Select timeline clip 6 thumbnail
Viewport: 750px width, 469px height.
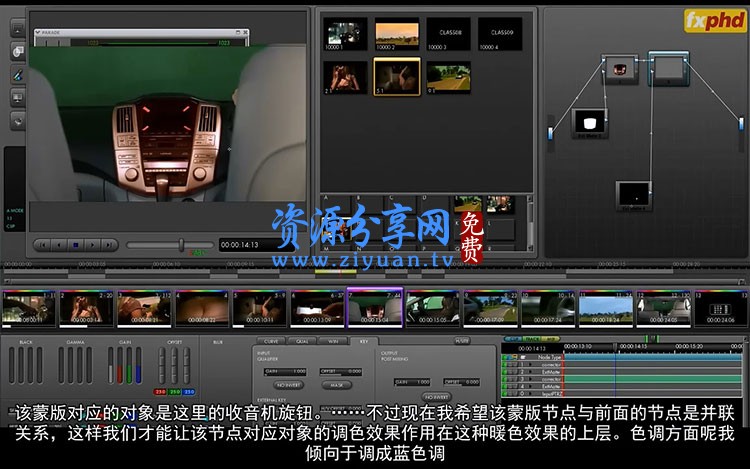317,309
